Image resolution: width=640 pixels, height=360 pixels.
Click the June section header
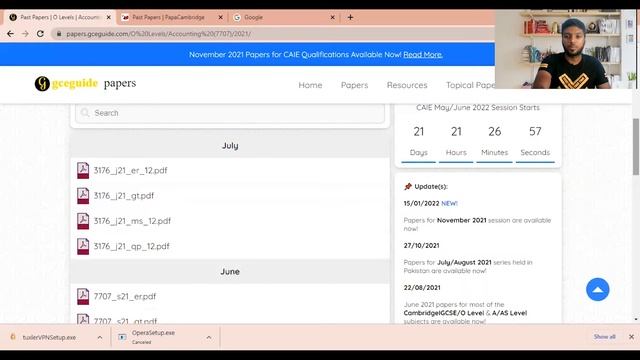(x=230, y=272)
